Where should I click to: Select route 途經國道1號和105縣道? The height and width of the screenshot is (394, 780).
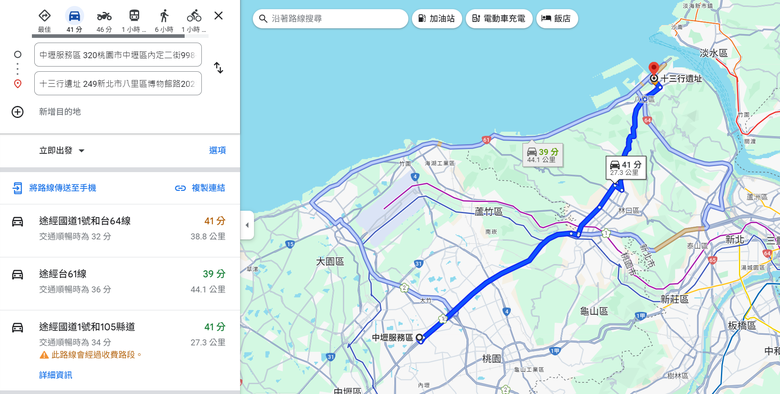[120, 350]
